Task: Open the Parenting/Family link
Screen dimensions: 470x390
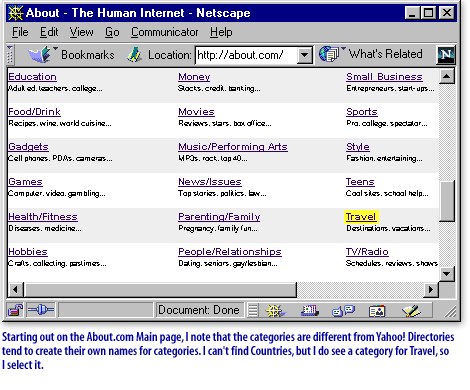Action: [219, 217]
